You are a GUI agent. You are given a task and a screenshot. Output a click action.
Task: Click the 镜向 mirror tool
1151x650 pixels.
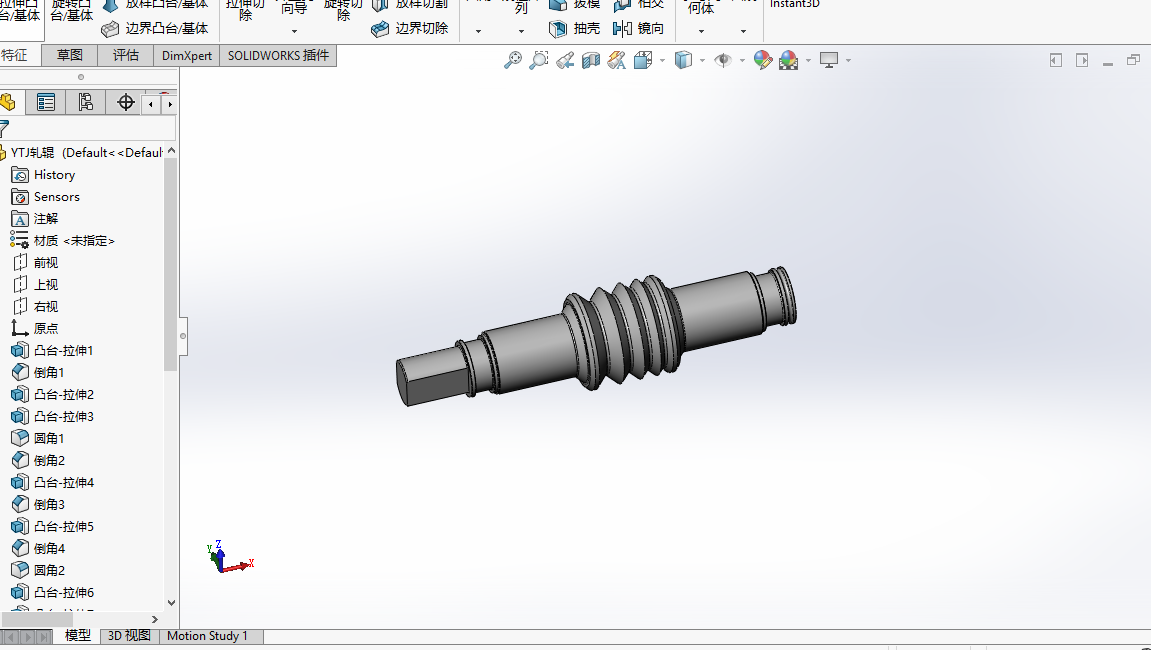638,29
